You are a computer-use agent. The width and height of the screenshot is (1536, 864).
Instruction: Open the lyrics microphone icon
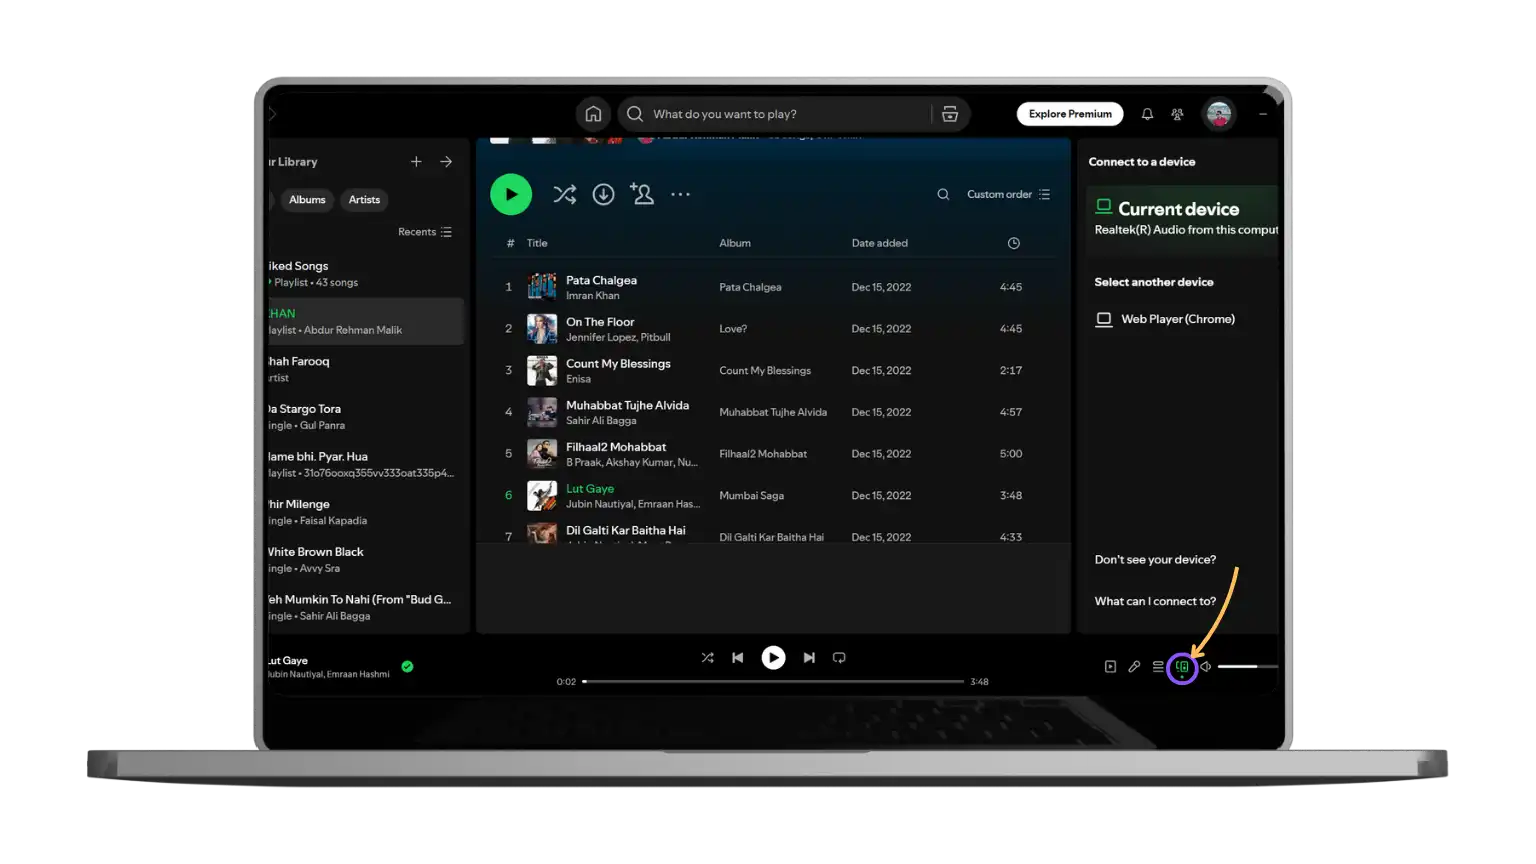point(1134,667)
